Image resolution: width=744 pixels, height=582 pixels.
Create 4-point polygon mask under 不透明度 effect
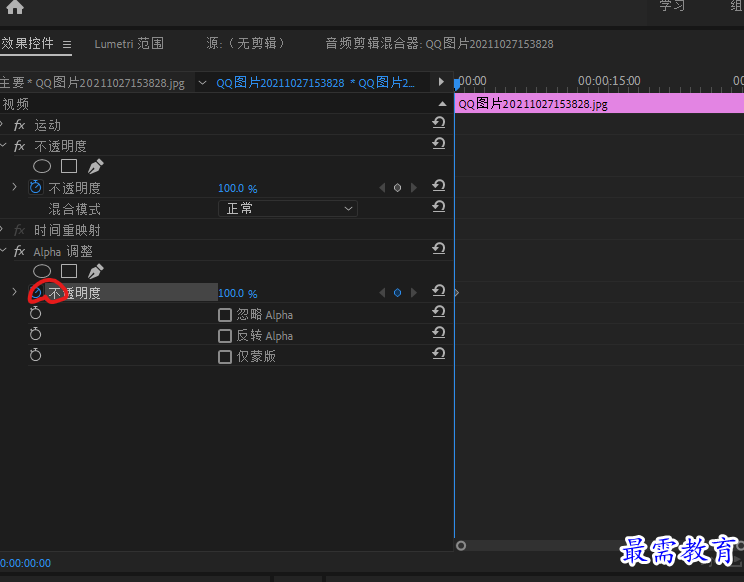coord(69,166)
